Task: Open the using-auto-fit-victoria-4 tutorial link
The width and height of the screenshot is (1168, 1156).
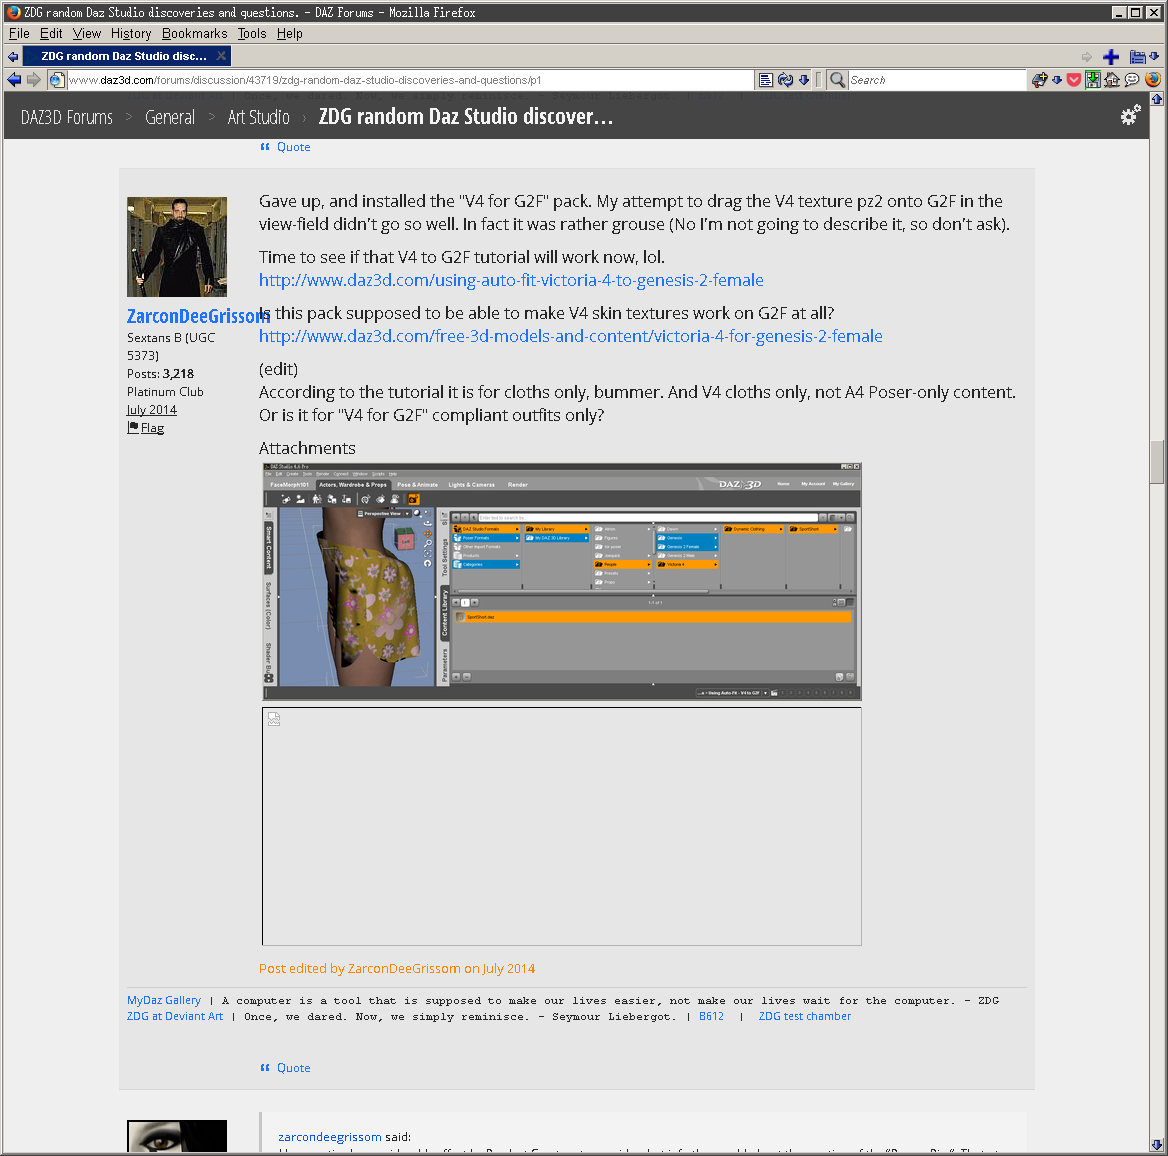Action: pyautogui.click(x=511, y=280)
